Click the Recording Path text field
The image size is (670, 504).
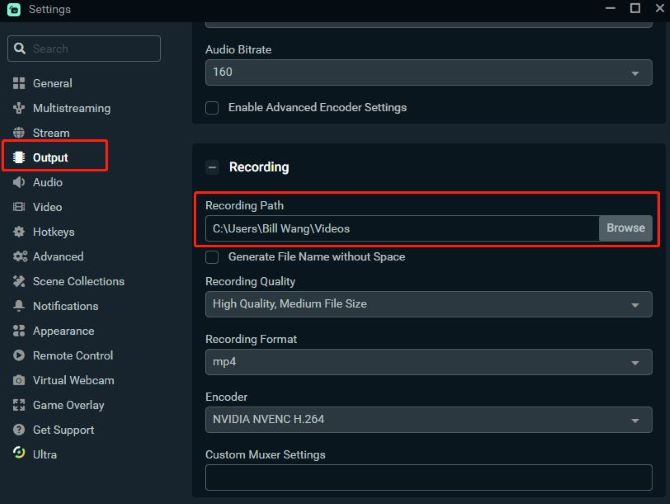[402, 229]
